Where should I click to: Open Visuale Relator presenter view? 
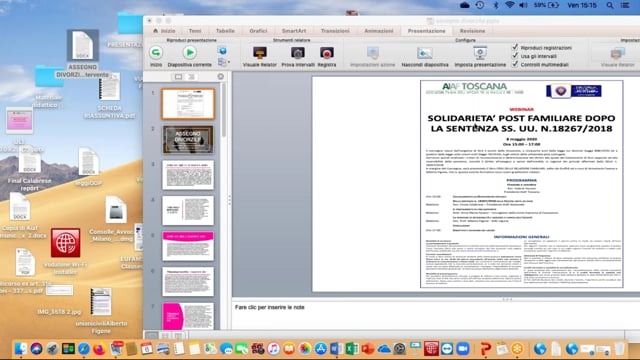point(260,53)
